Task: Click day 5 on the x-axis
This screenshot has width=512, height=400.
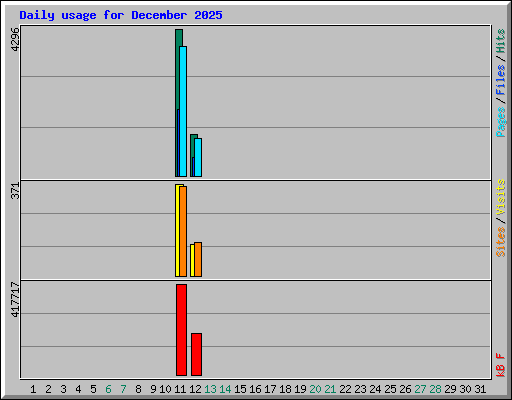Action: pyautogui.click(x=93, y=389)
